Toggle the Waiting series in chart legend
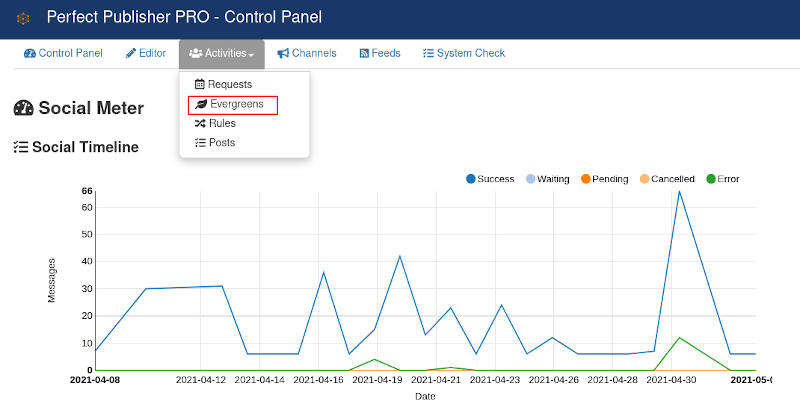 (x=547, y=179)
